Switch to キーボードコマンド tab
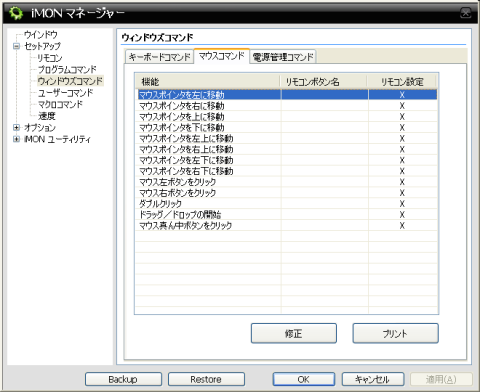 [159, 57]
